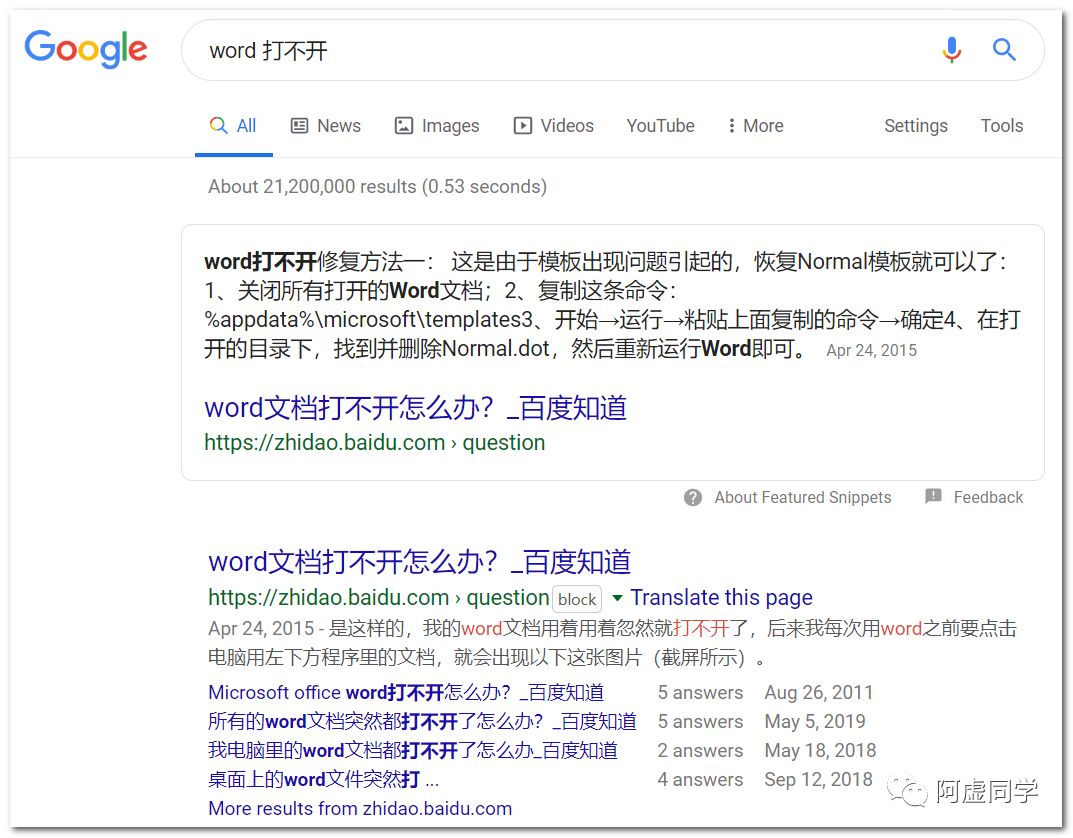The width and height of the screenshot is (1073, 838).
Task: Click "4 answers" in the Sep 12, 2018 row
Action: [700, 779]
